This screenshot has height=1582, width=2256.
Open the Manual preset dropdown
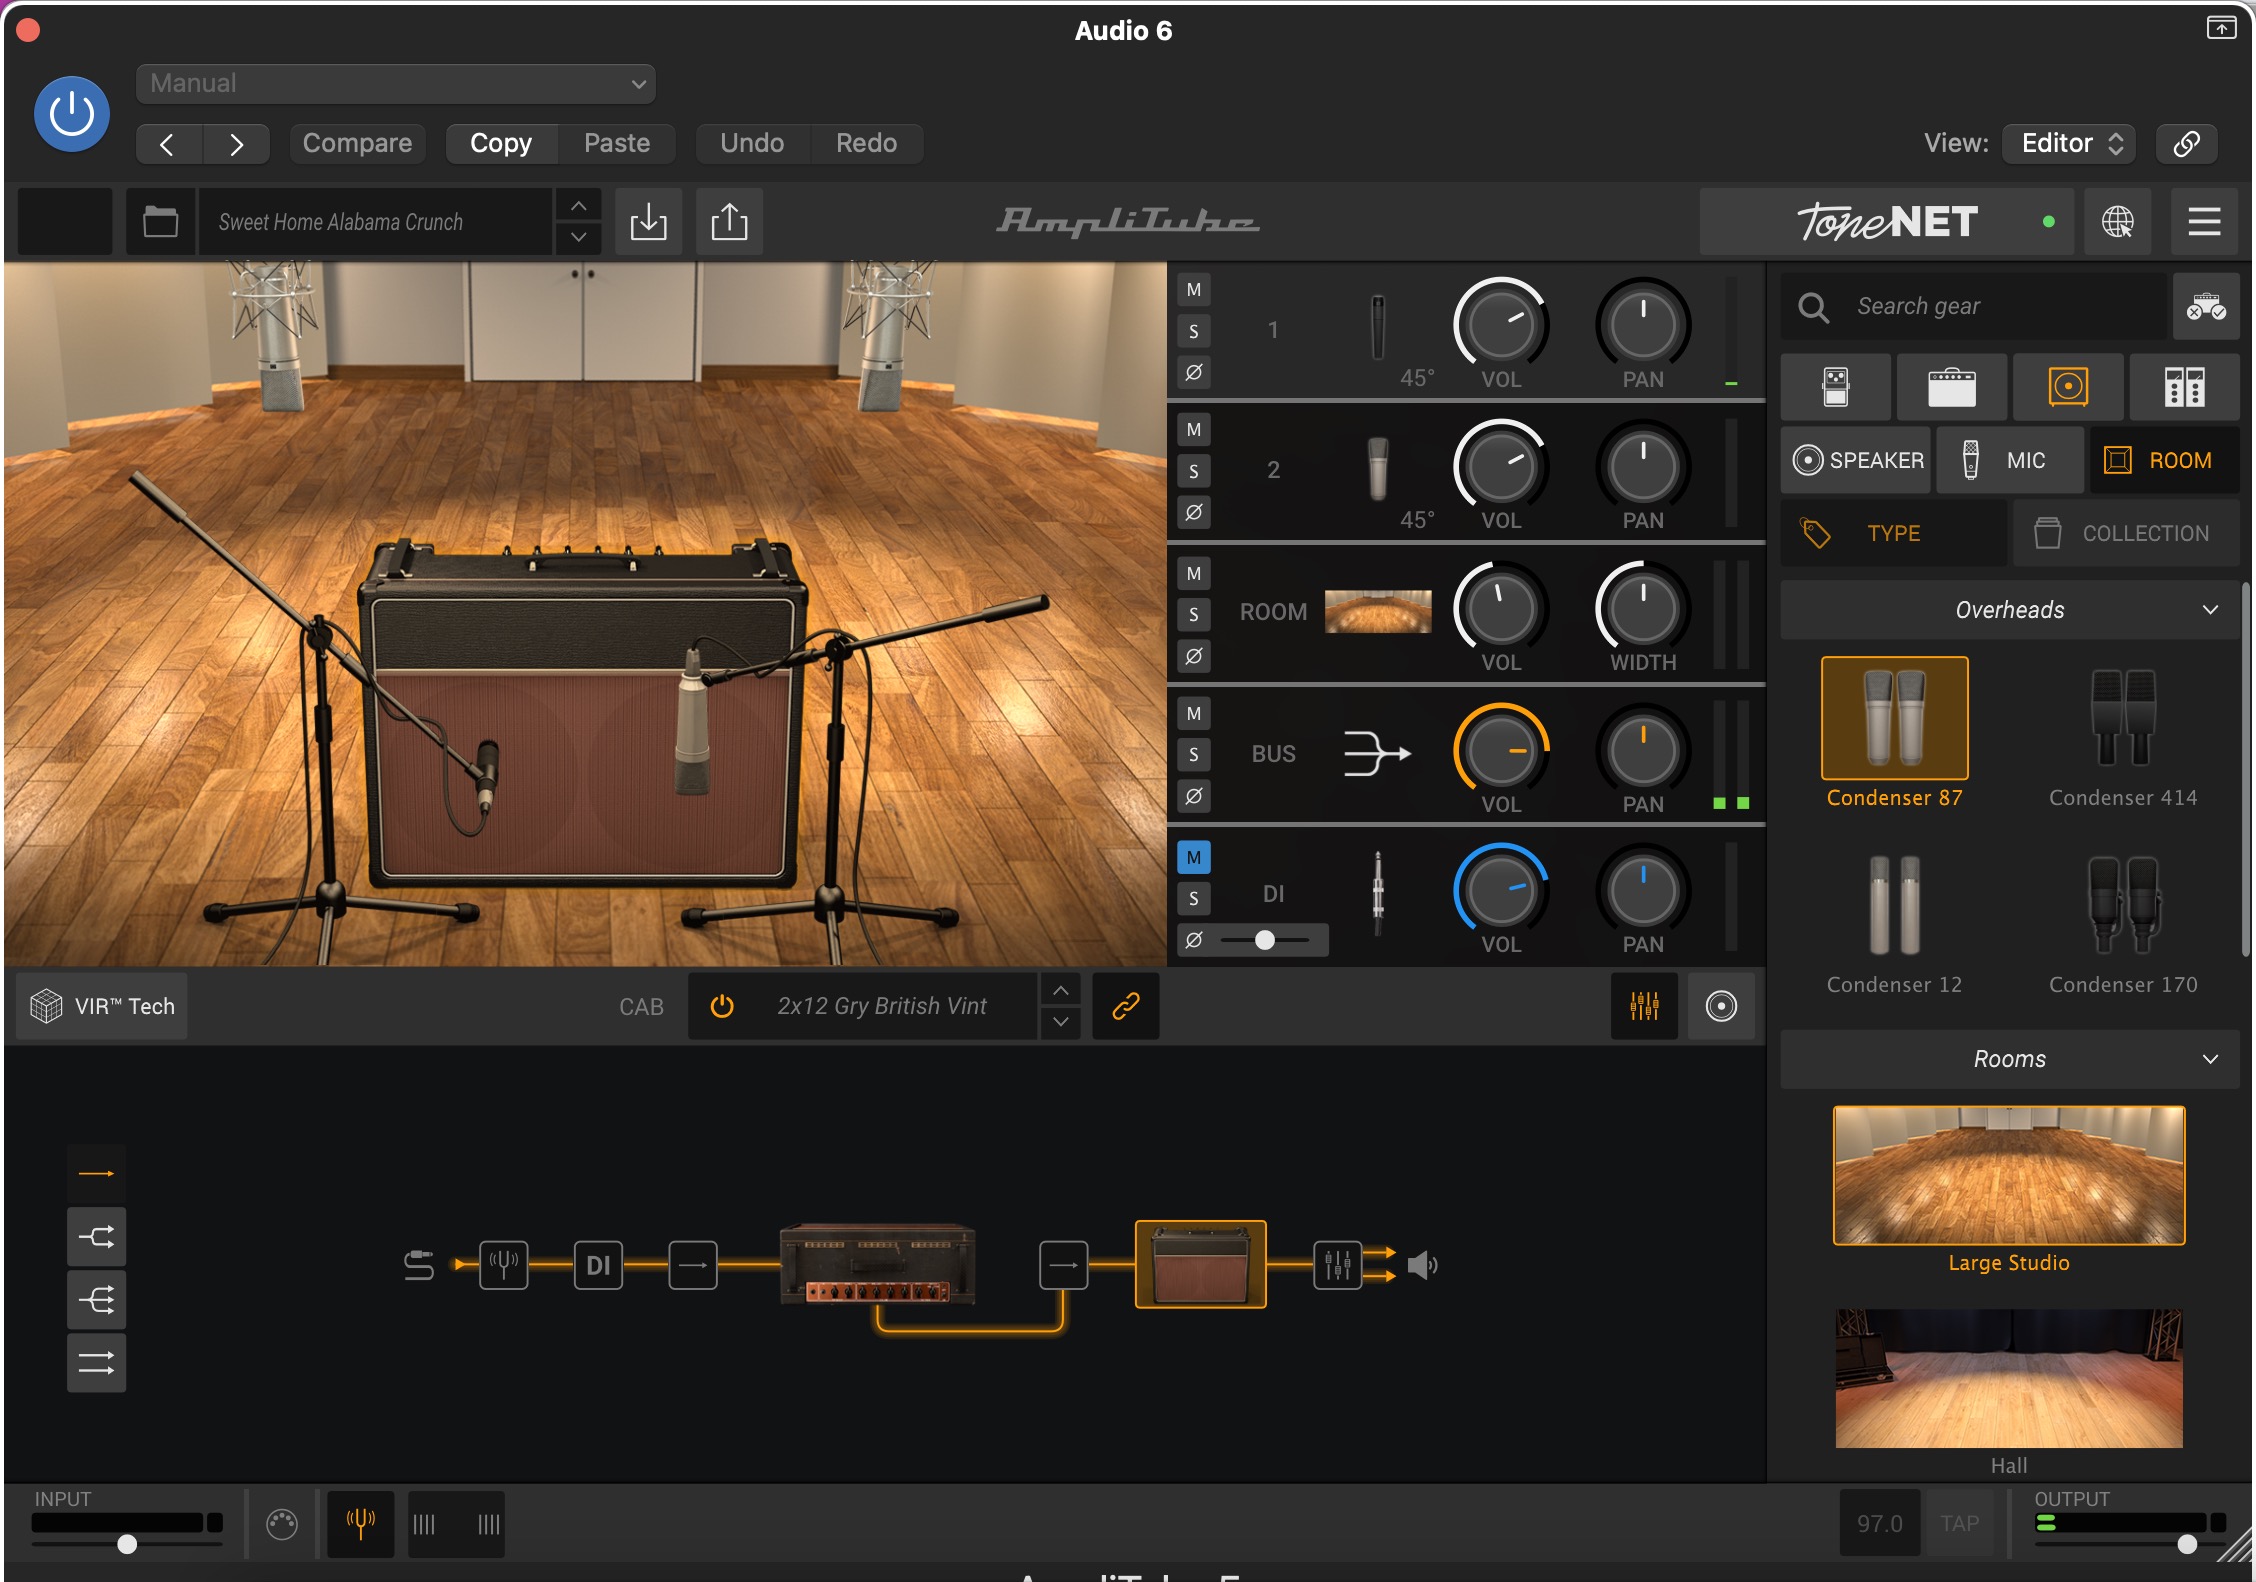395,84
